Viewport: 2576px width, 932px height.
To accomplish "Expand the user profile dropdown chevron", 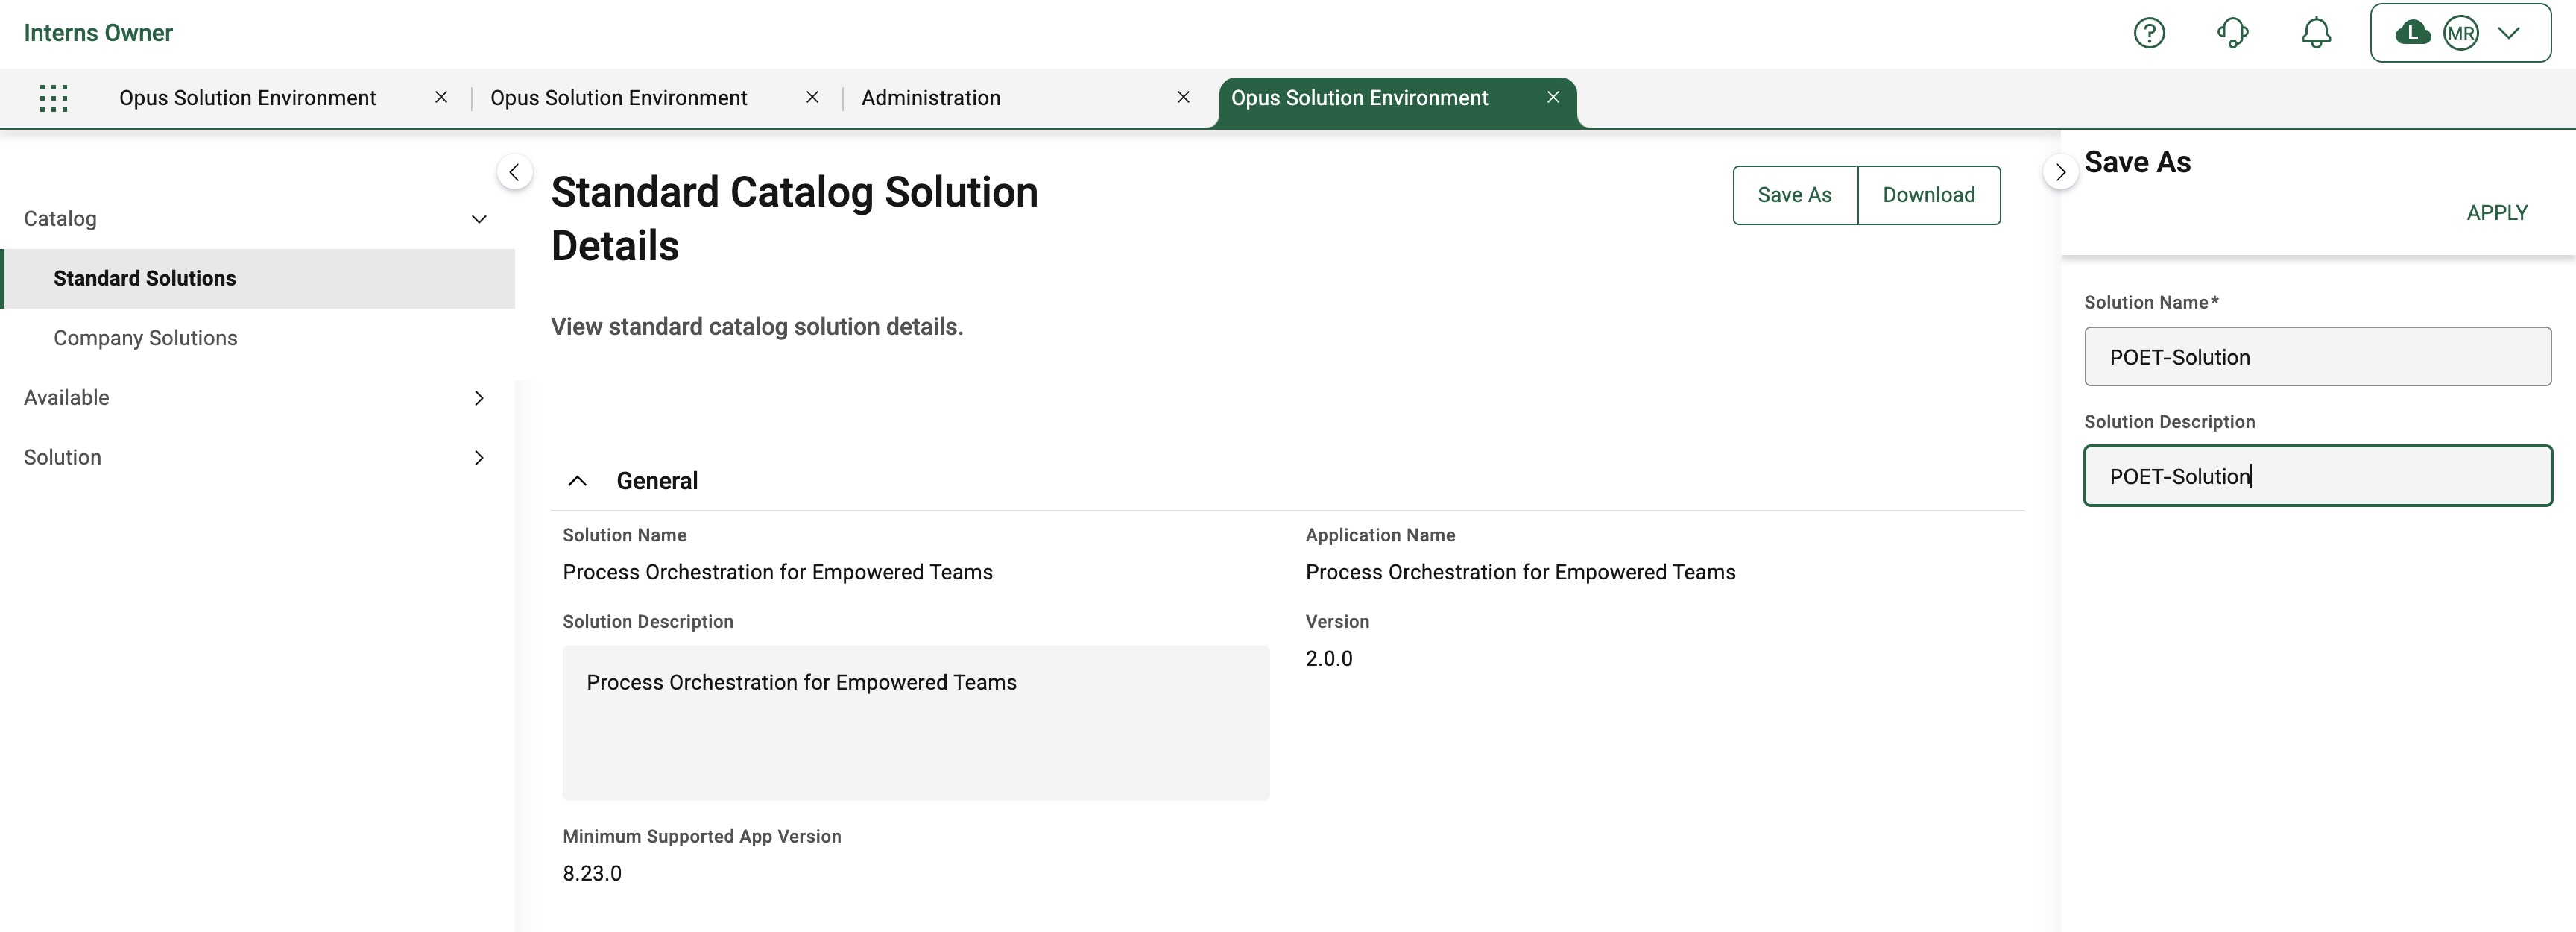I will [x=2509, y=33].
